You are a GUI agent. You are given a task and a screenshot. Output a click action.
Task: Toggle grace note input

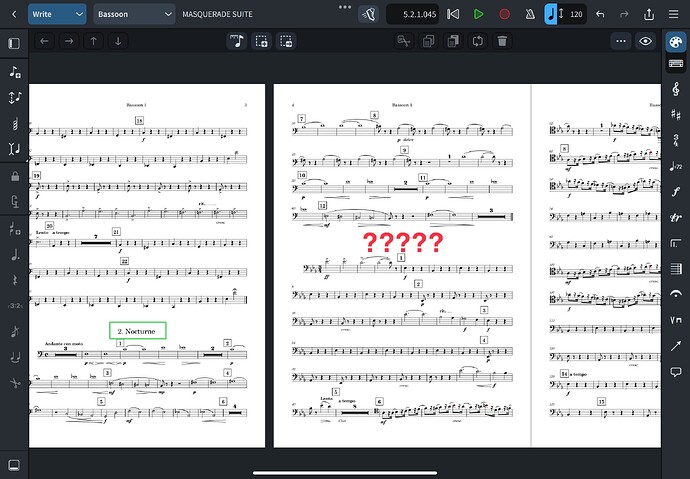click(x=15, y=332)
